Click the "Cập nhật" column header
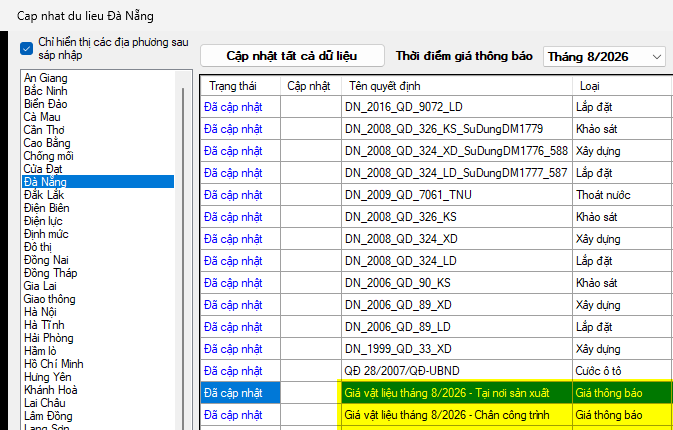Viewport: 673px width, 430px height. pyautogui.click(x=311, y=86)
